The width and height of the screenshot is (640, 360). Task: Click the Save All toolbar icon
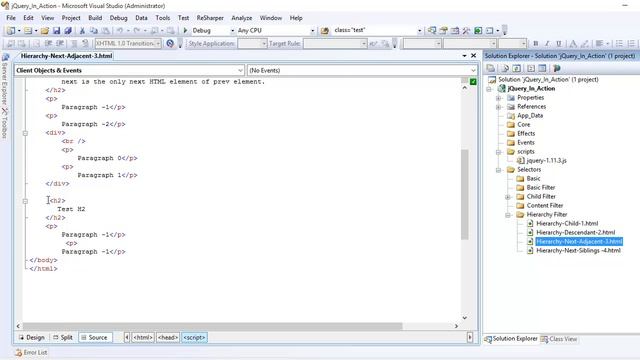(x=68, y=31)
